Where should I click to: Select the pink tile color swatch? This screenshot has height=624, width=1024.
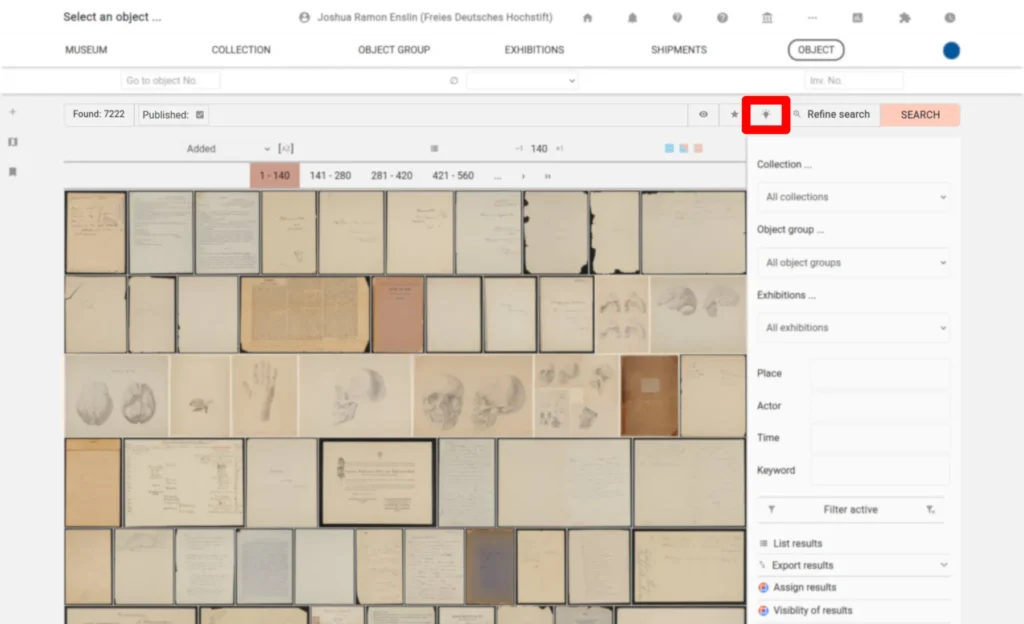pyautogui.click(x=698, y=149)
